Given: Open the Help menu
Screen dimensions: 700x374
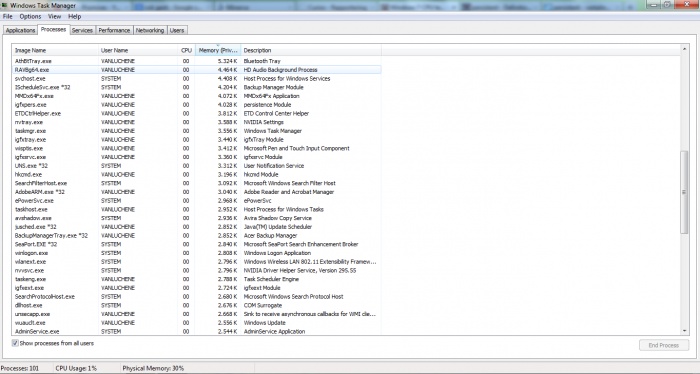Looking at the screenshot, I should [x=75, y=17].
